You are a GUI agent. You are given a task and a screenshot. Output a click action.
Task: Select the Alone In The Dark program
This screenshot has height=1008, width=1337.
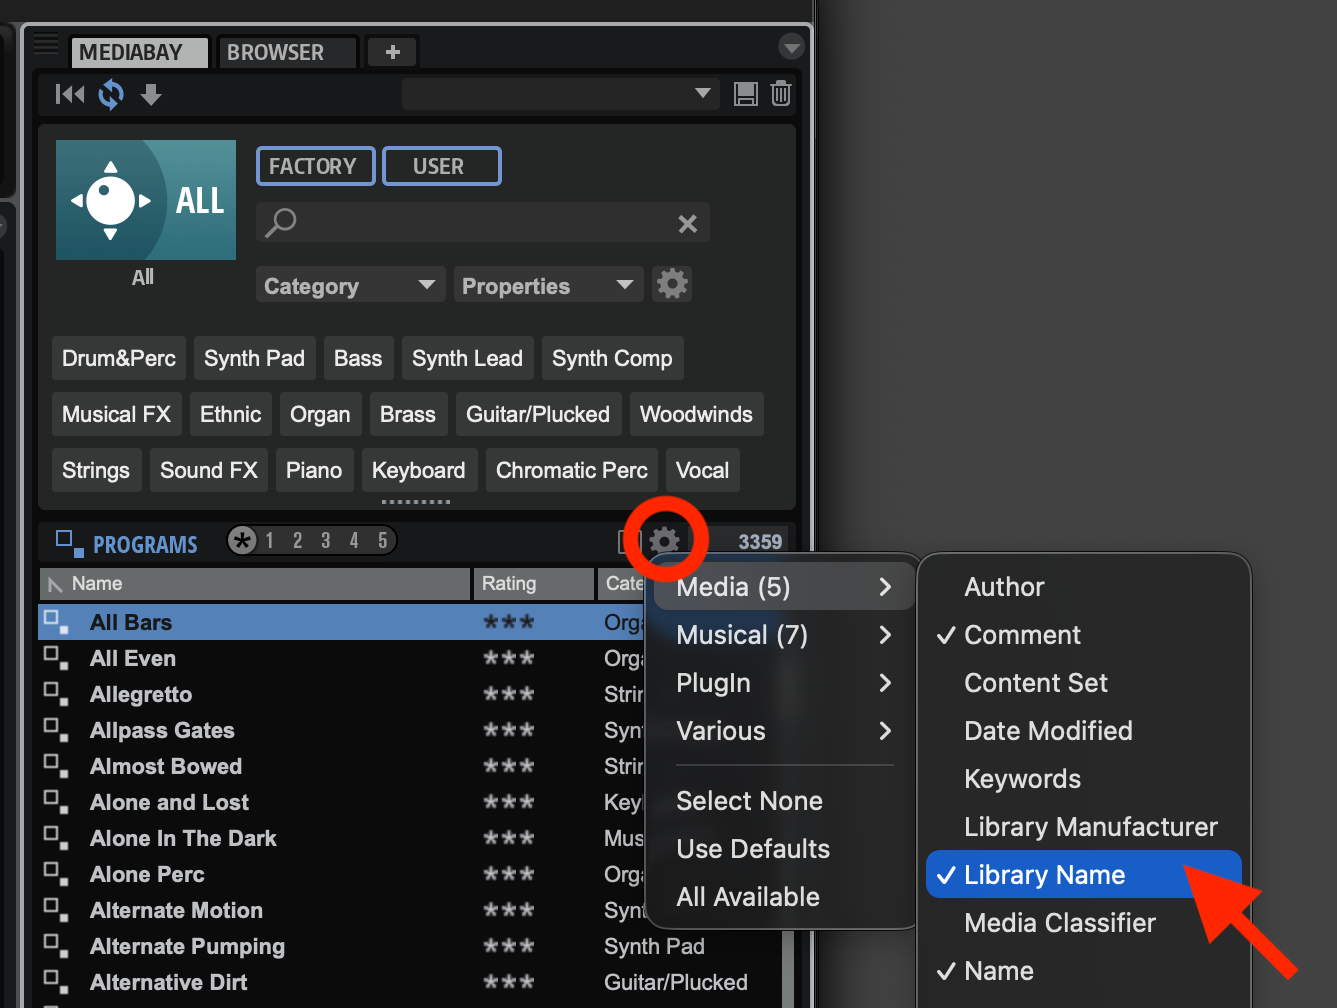pos(183,838)
